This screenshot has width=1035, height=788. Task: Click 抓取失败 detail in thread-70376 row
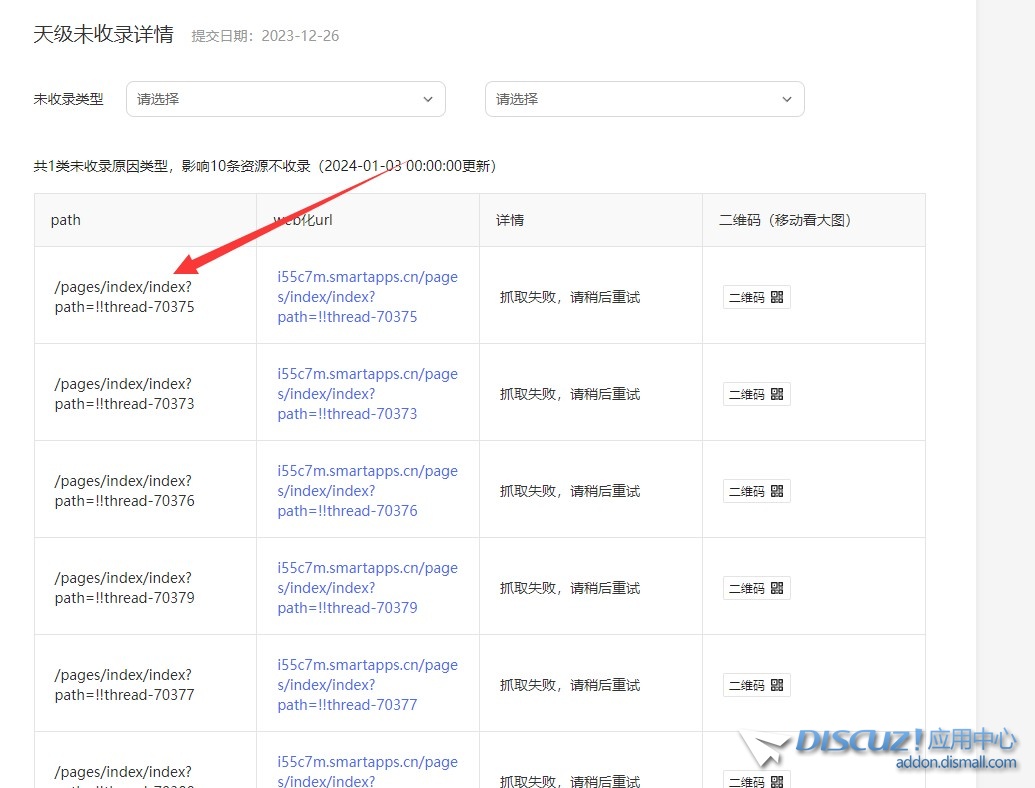point(570,492)
